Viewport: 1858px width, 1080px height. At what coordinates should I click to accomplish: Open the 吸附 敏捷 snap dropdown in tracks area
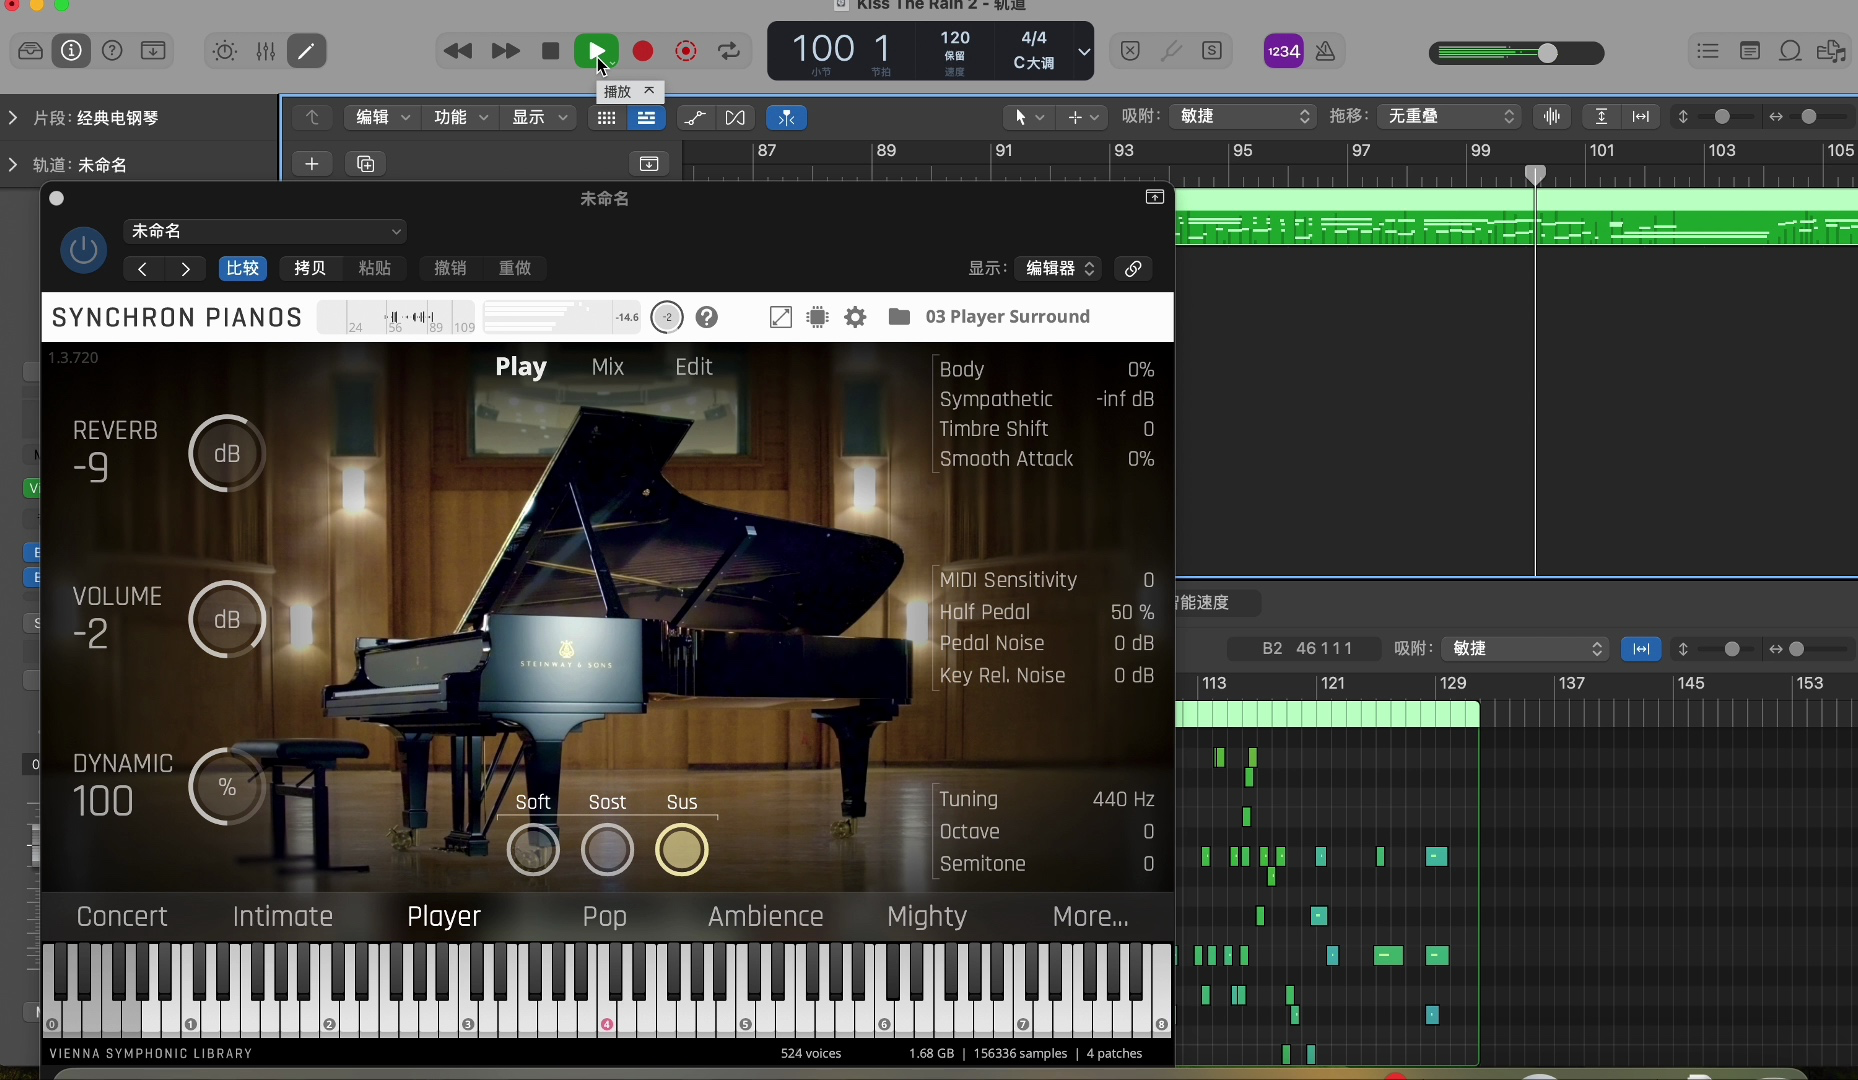1243,117
